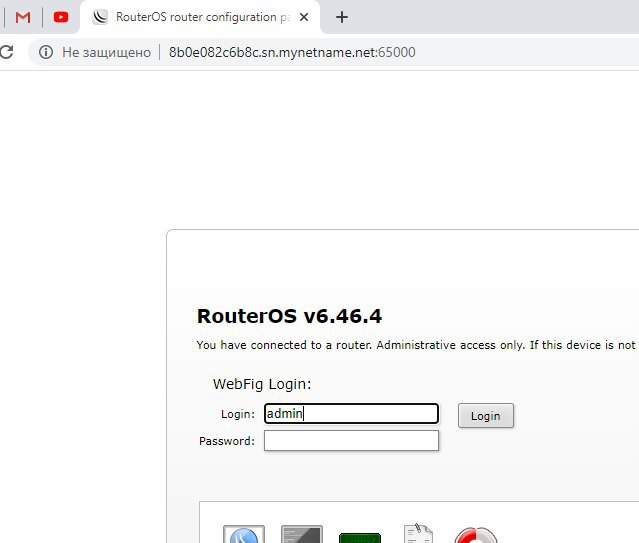The image size is (639, 543).
Task: Focus the Password field
Action: 351,441
